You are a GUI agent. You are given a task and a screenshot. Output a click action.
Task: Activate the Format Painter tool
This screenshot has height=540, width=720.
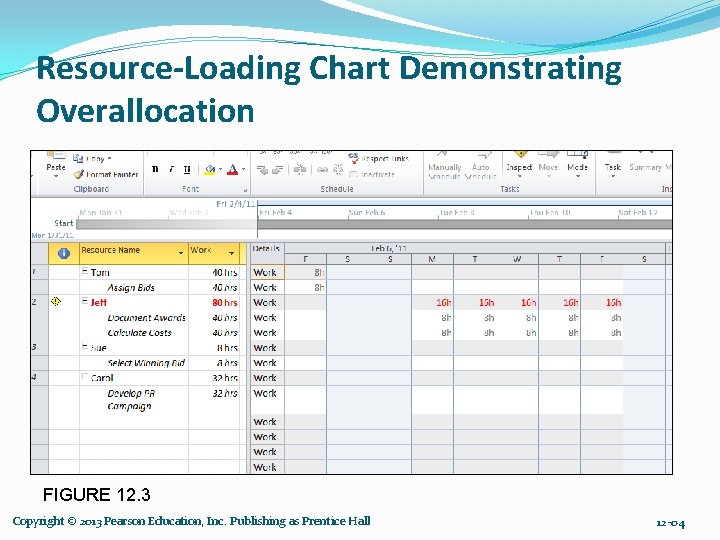tap(106, 174)
